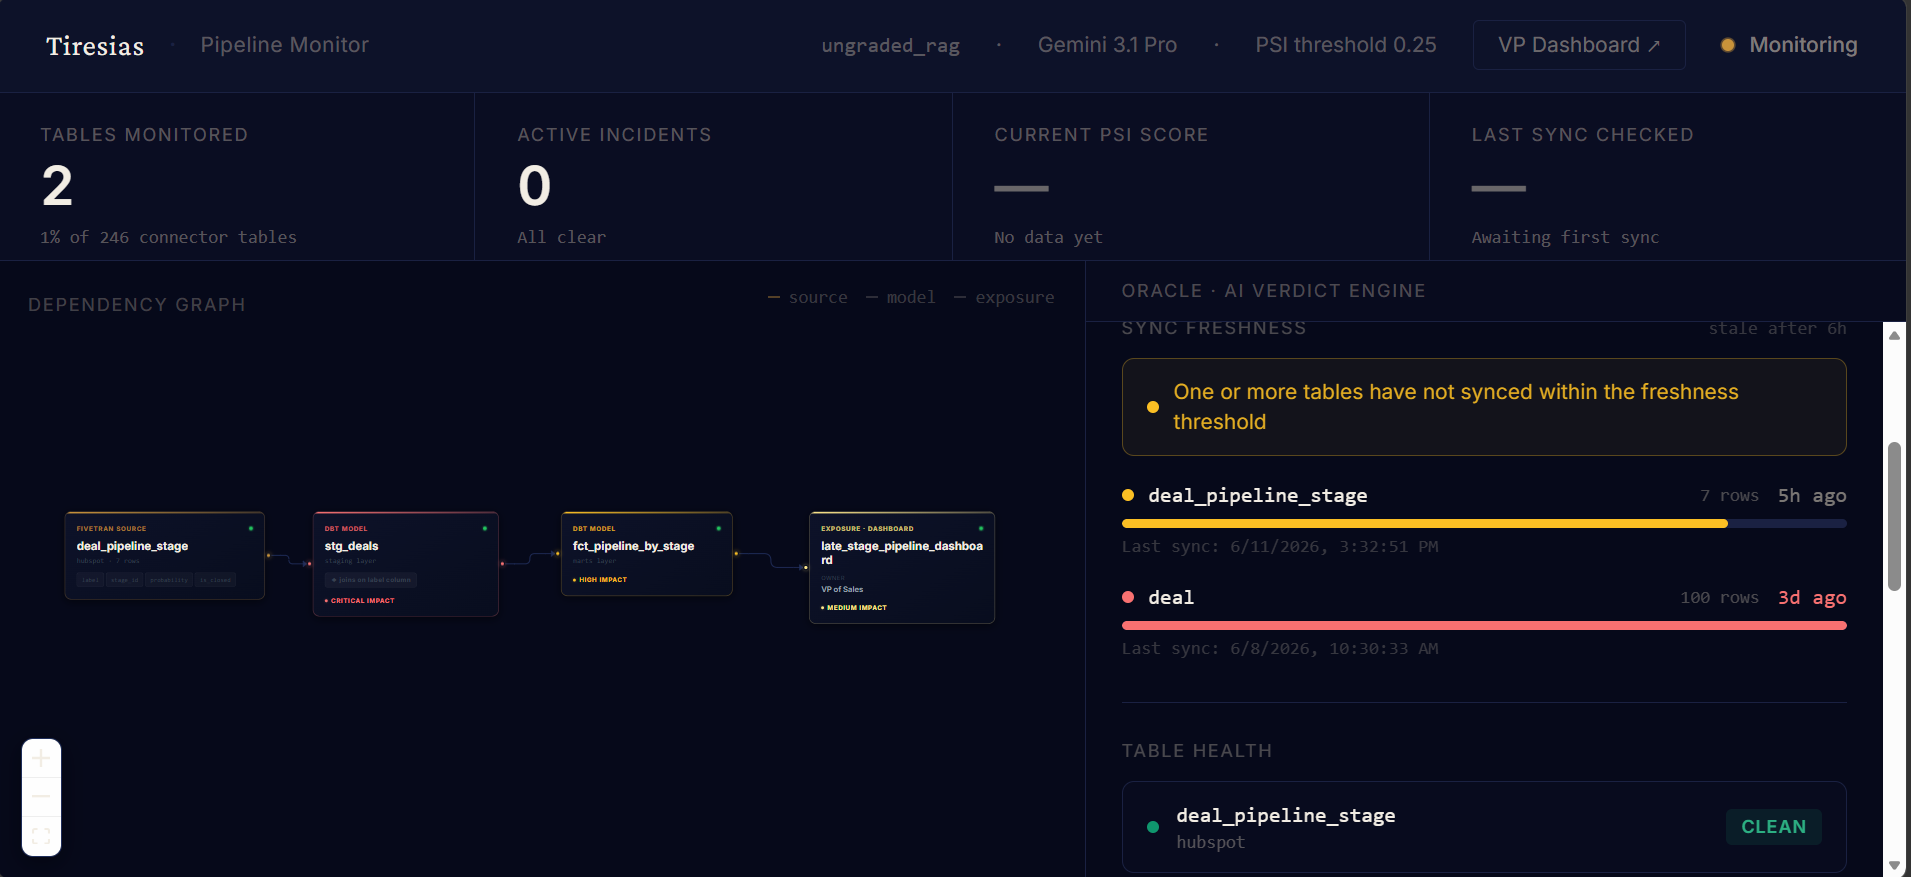Click the '7 rows' count for deal_pipeline_stage
The width and height of the screenshot is (1911, 877).
coord(1729,495)
